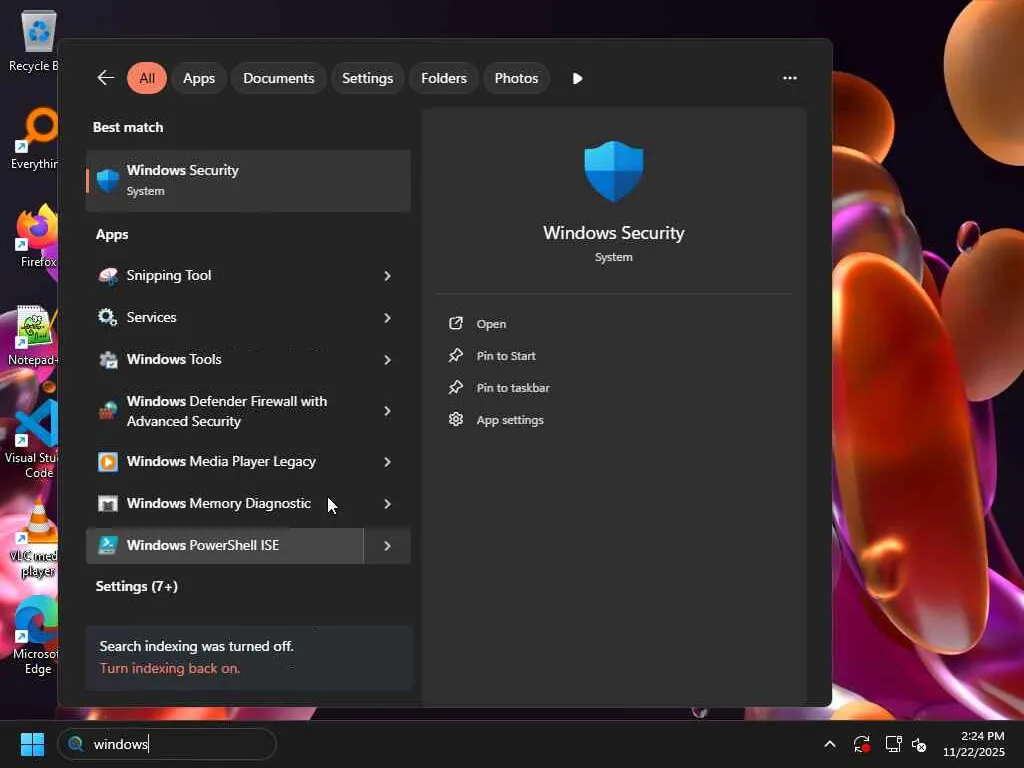Click Windows Memory Diagnostic icon
1024x768 pixels.
coord(108,504)
